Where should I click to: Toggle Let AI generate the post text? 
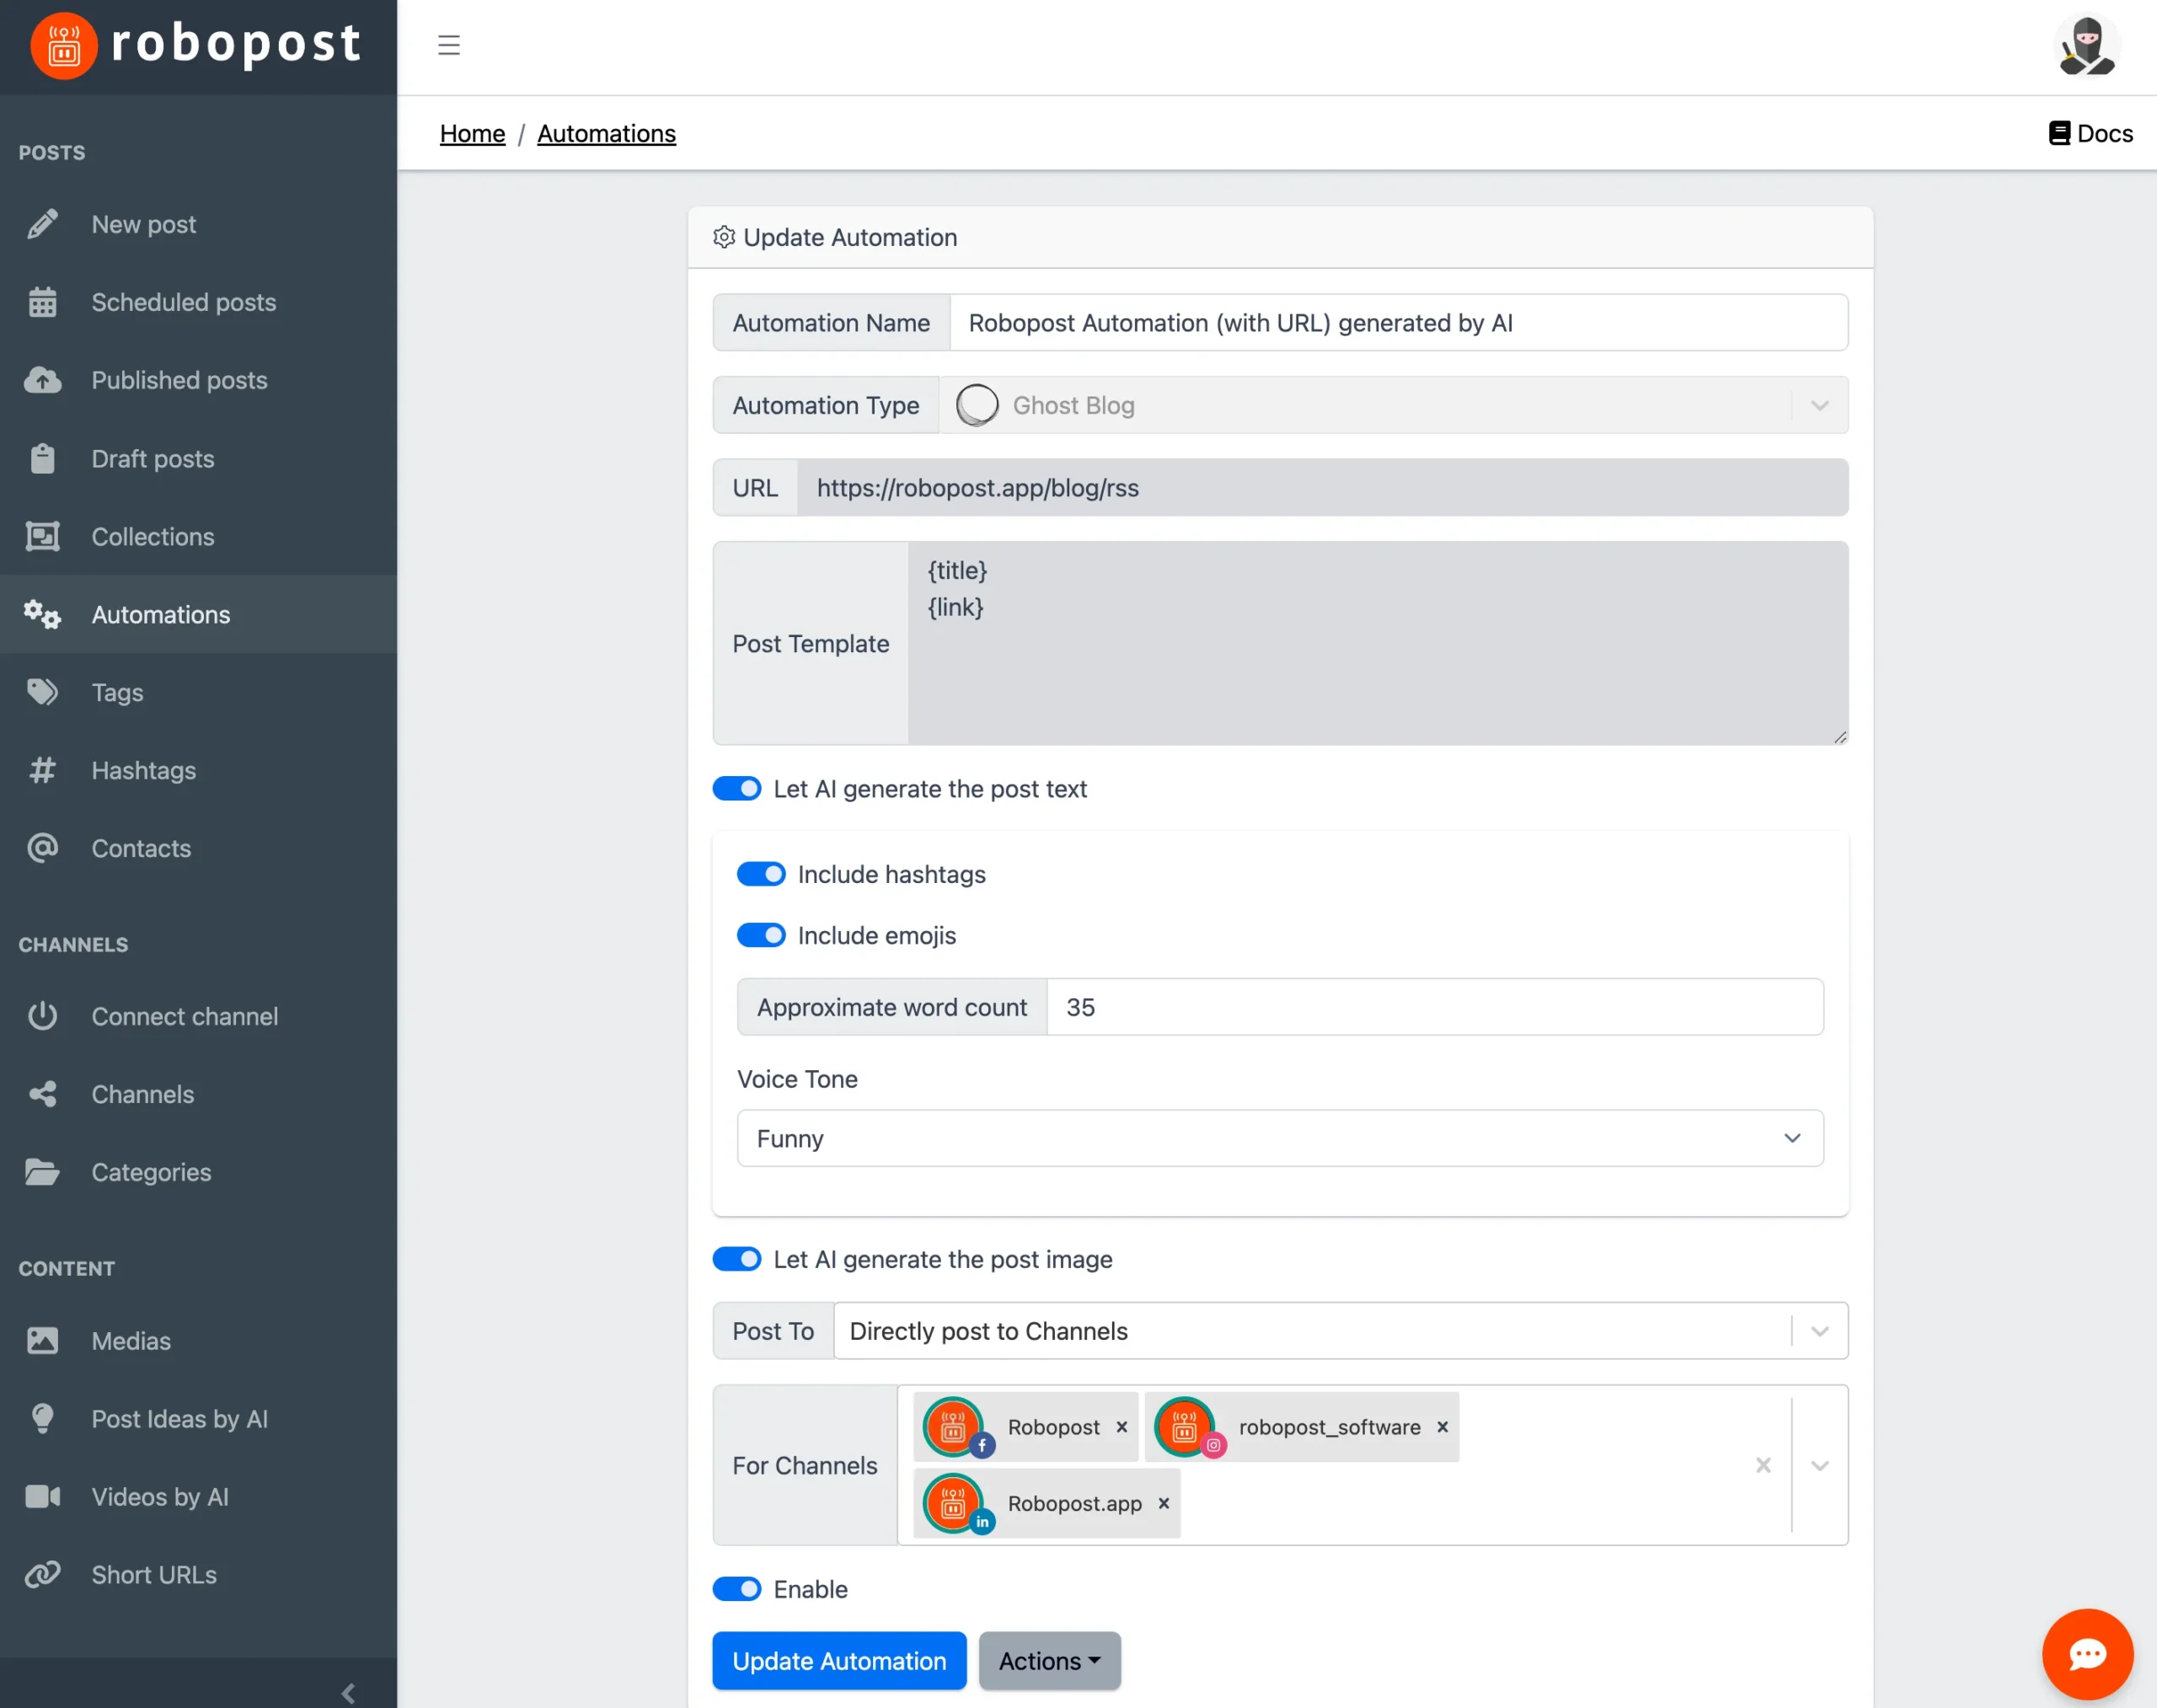coord(737,789)
